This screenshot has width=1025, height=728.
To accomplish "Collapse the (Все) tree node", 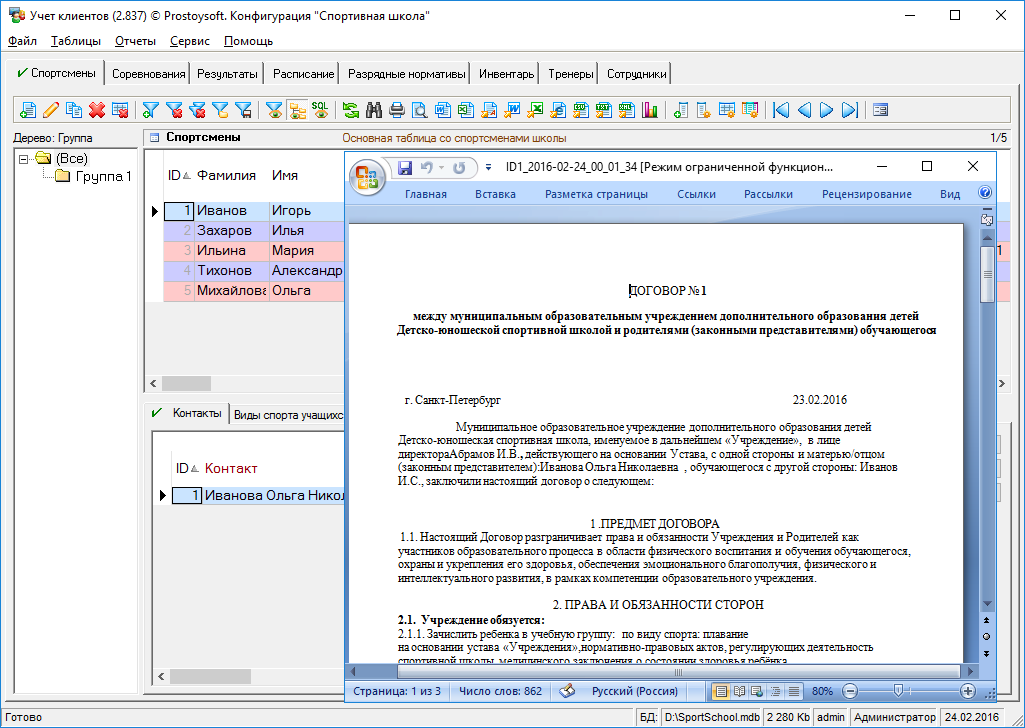I will [24, 158].
